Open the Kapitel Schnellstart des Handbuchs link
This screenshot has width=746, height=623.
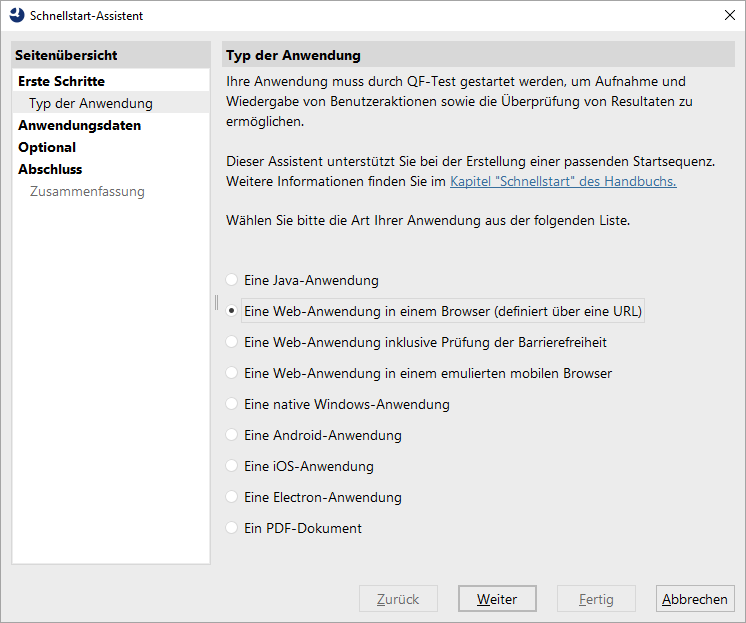click(x=563, y=181)
